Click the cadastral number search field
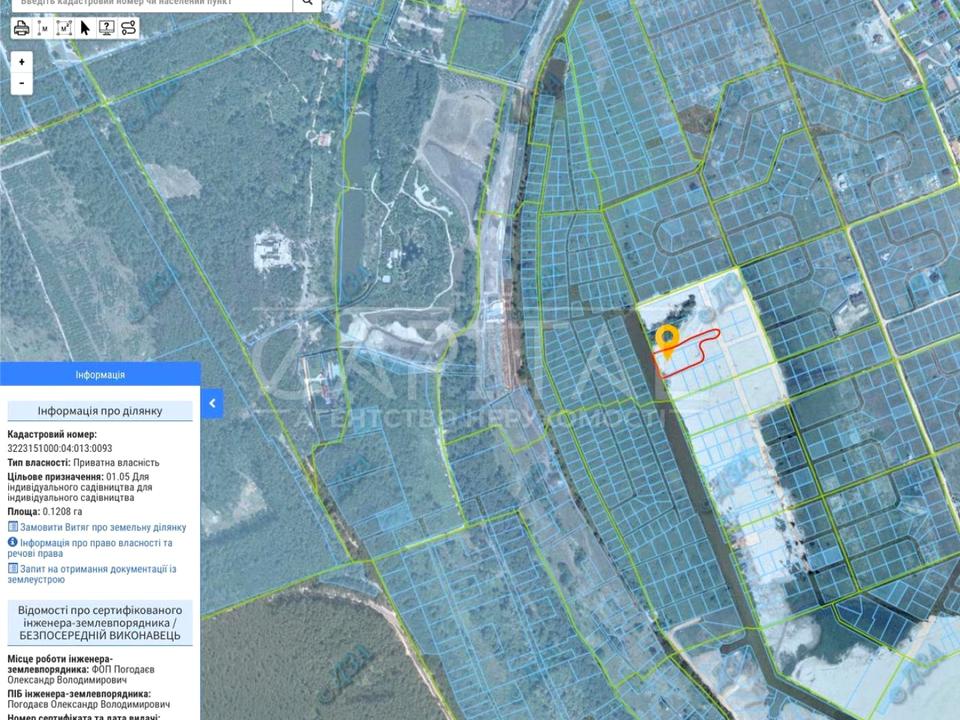Viewport: 960px width, 720px height. [150, 4]
